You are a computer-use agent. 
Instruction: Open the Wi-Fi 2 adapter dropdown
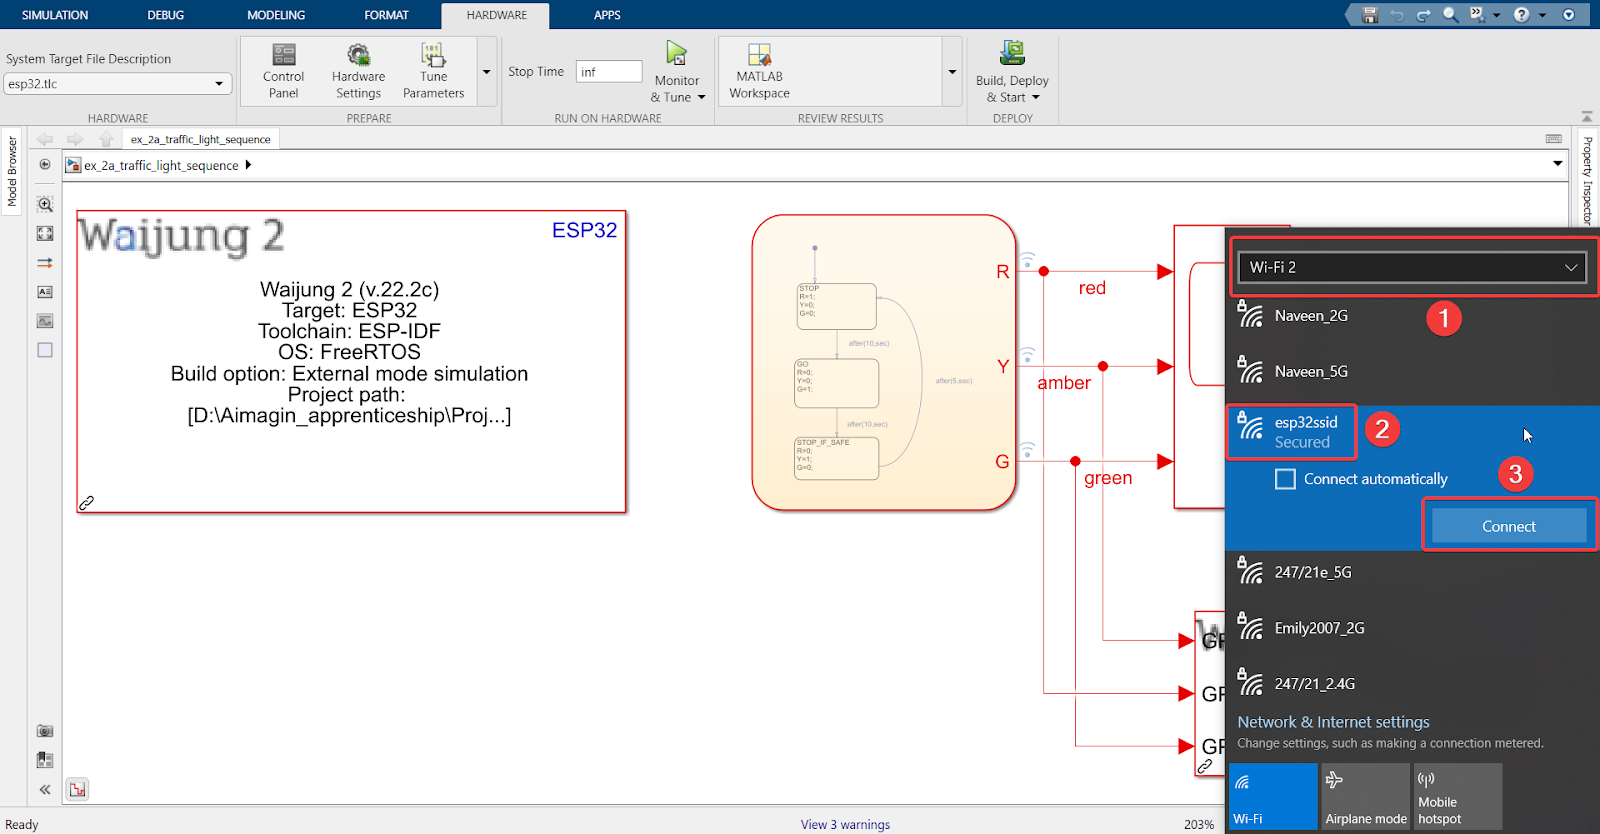tap(1412, 267)
